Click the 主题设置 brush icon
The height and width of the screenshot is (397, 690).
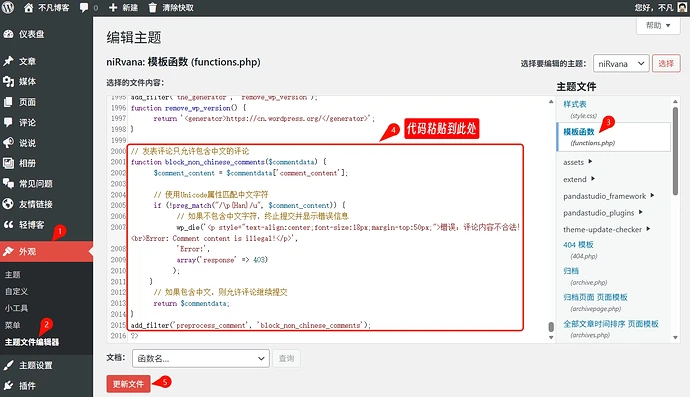click(x=8, y=365)
